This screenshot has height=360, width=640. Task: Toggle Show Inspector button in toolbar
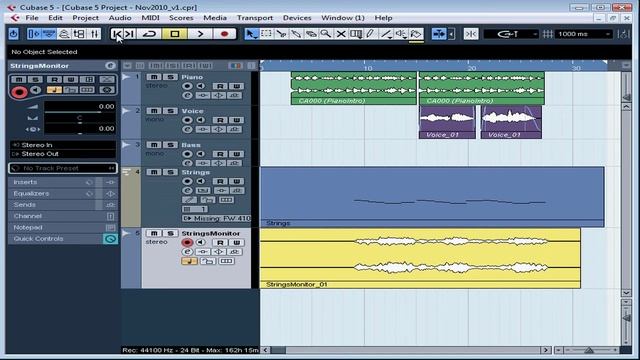pyautogui.click(x=34, y=34)
